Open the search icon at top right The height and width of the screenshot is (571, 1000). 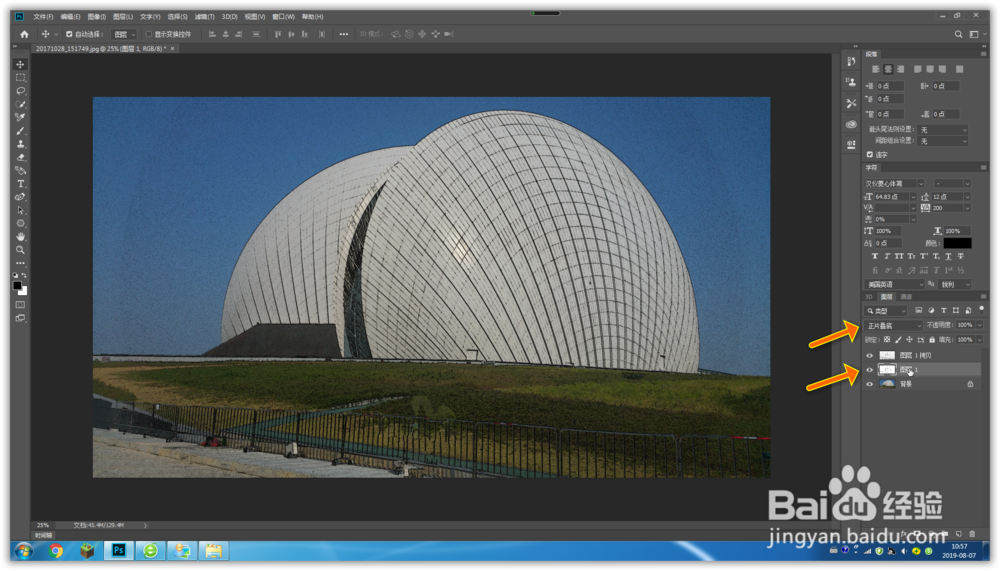click(958, 34)
